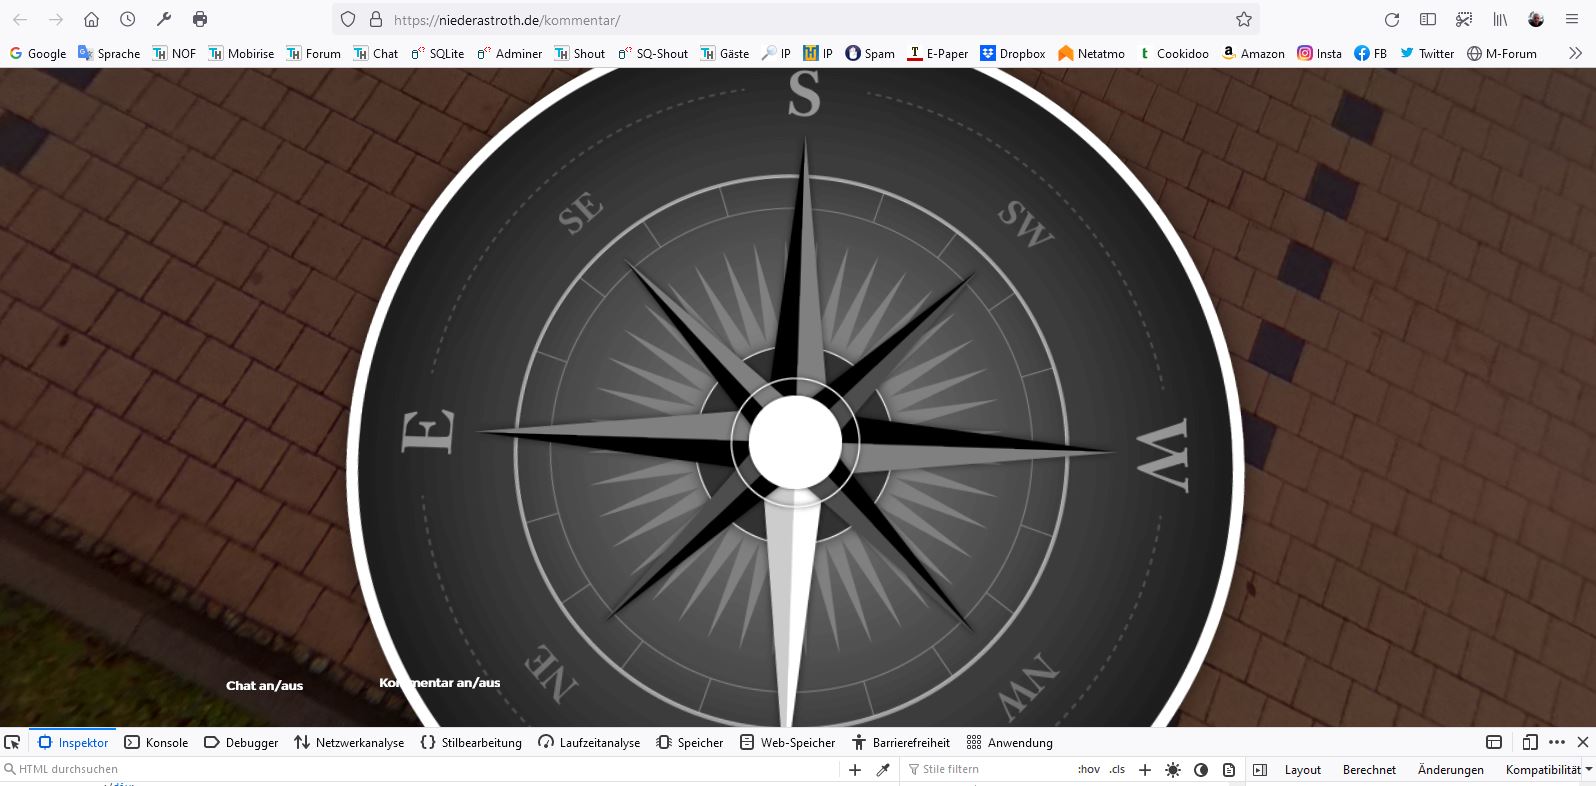Image resolution: width=1596 pixels, height=786 pixels.
Task: Open the Stilbearbeitung tab
Action: click(x=471, y=742)
